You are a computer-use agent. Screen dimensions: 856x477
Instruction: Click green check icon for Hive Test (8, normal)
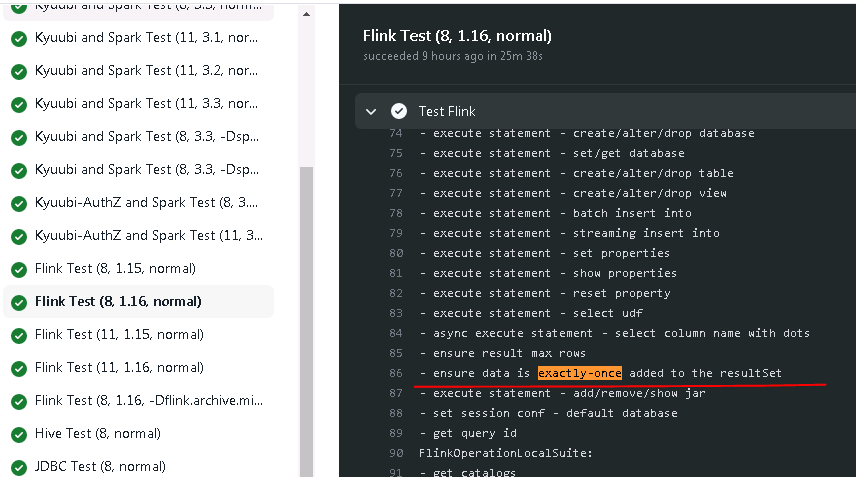coord(19,434)
